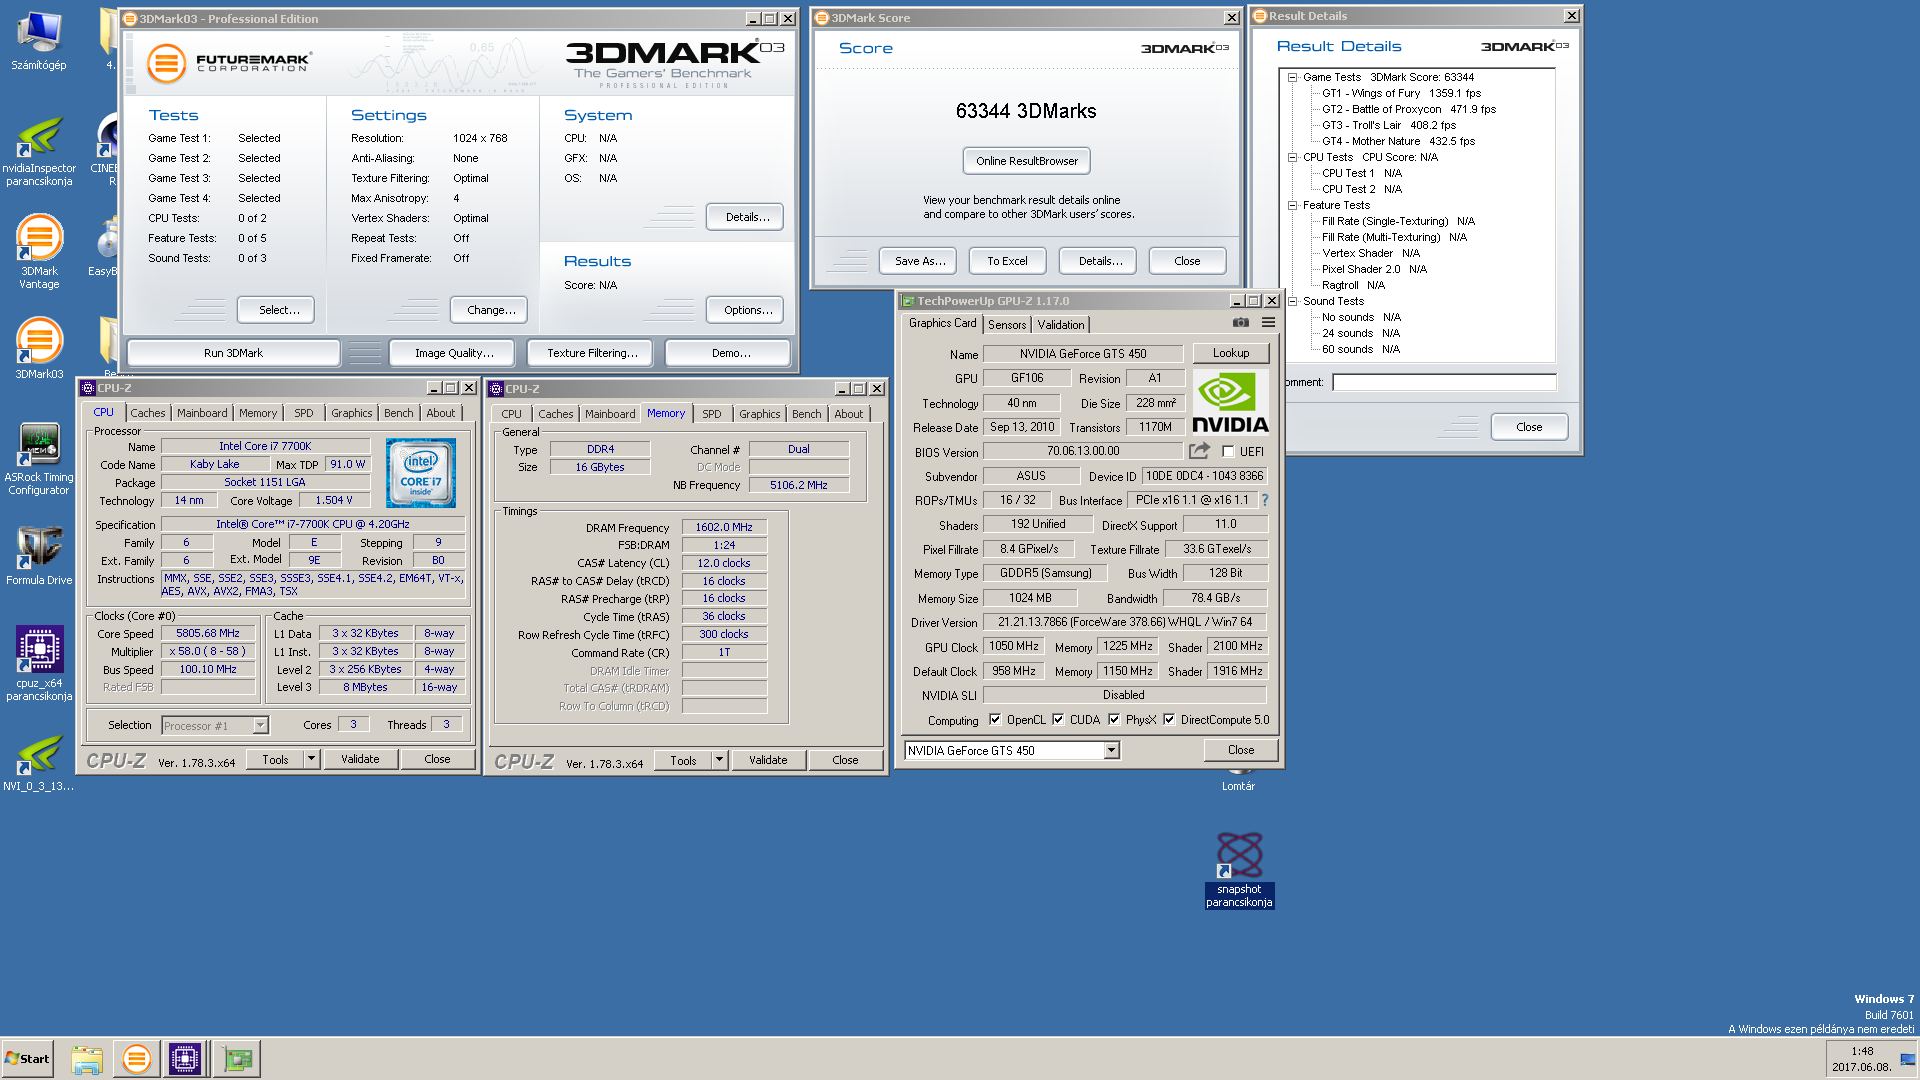Click the NVIDIA logo in GPU-Z
Image resolution: width=1920 pixels, height=1080 pixels.
click(x=1230, y=403)
